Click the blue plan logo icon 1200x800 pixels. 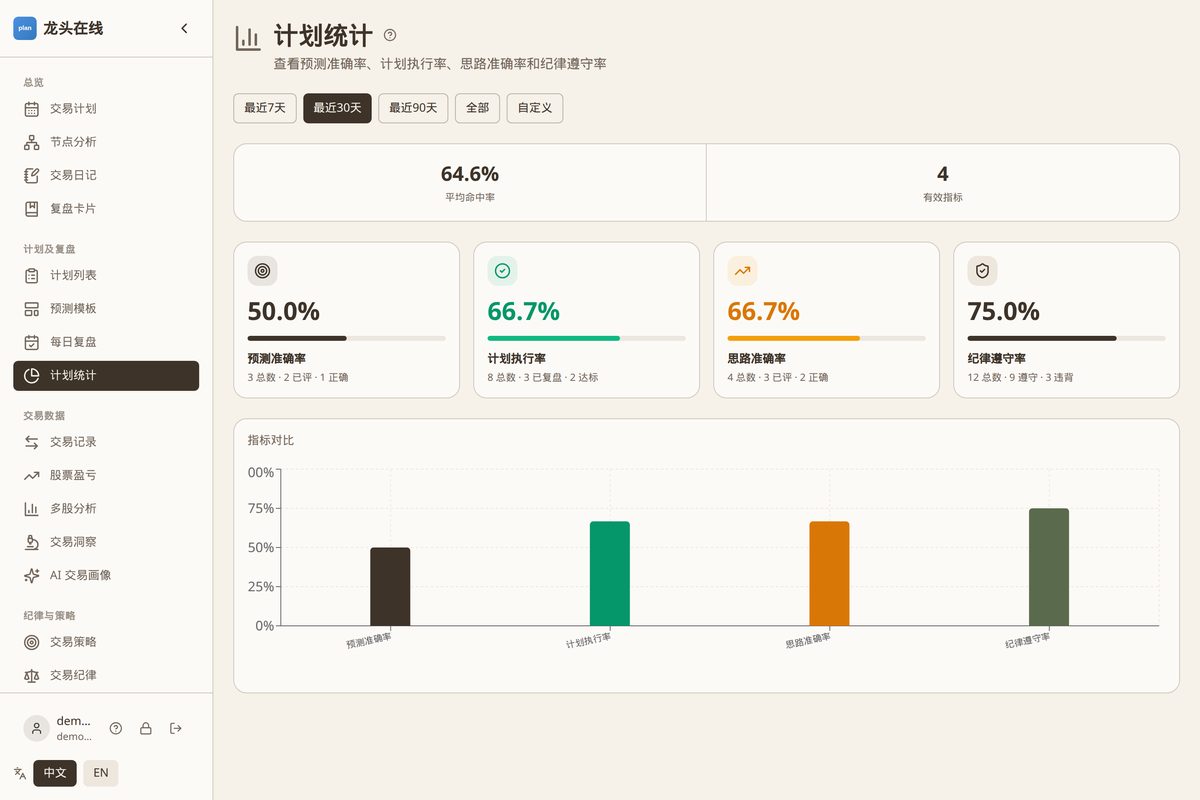tap(25, 28)
